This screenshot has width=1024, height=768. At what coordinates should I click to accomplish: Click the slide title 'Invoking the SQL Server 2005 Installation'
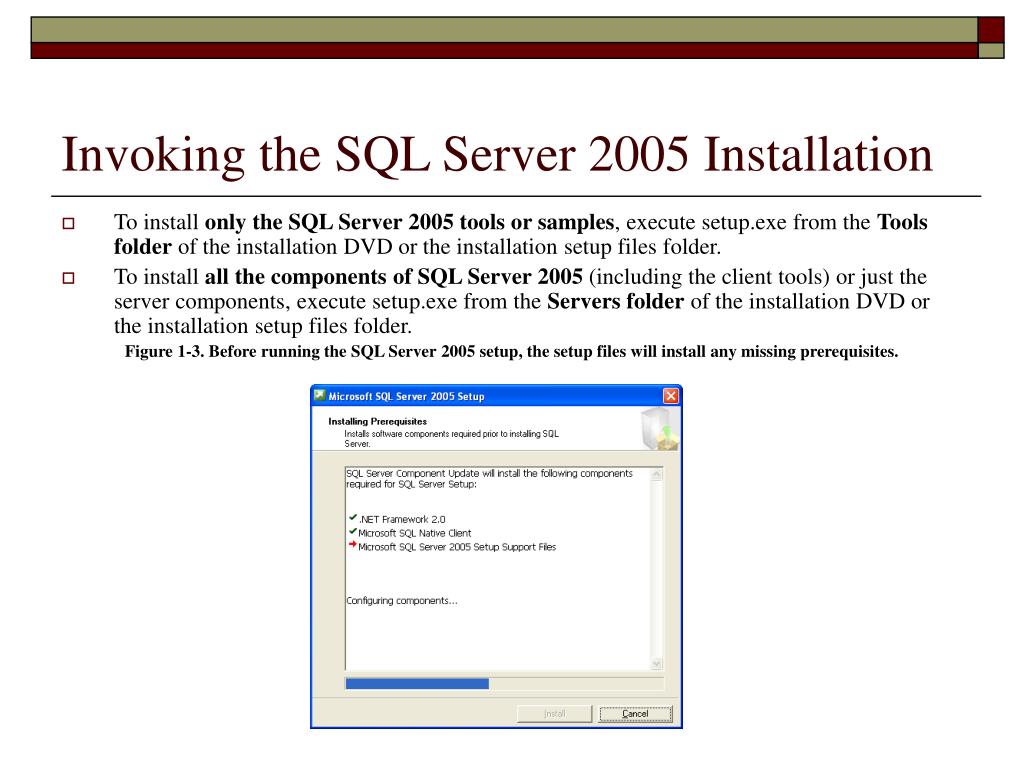click(x=497, y=155)
